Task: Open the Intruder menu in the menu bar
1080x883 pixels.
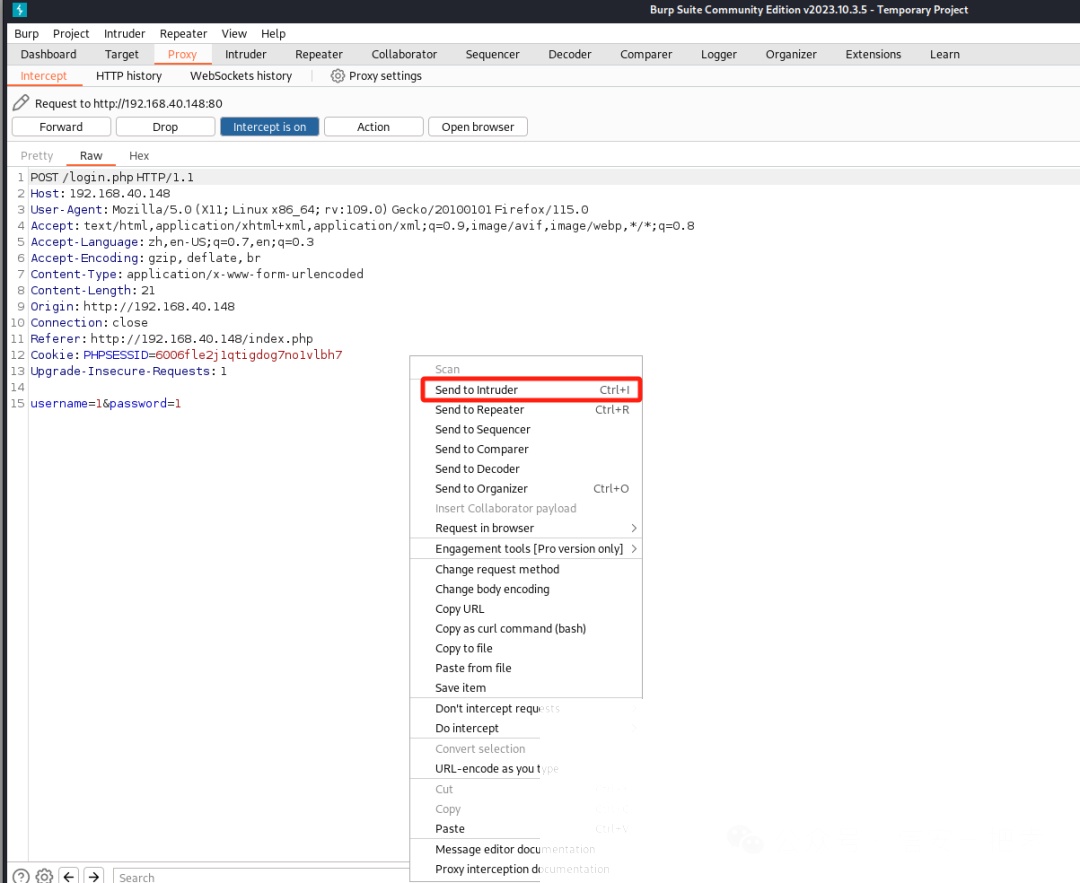Action: click(x=125, y=33)
